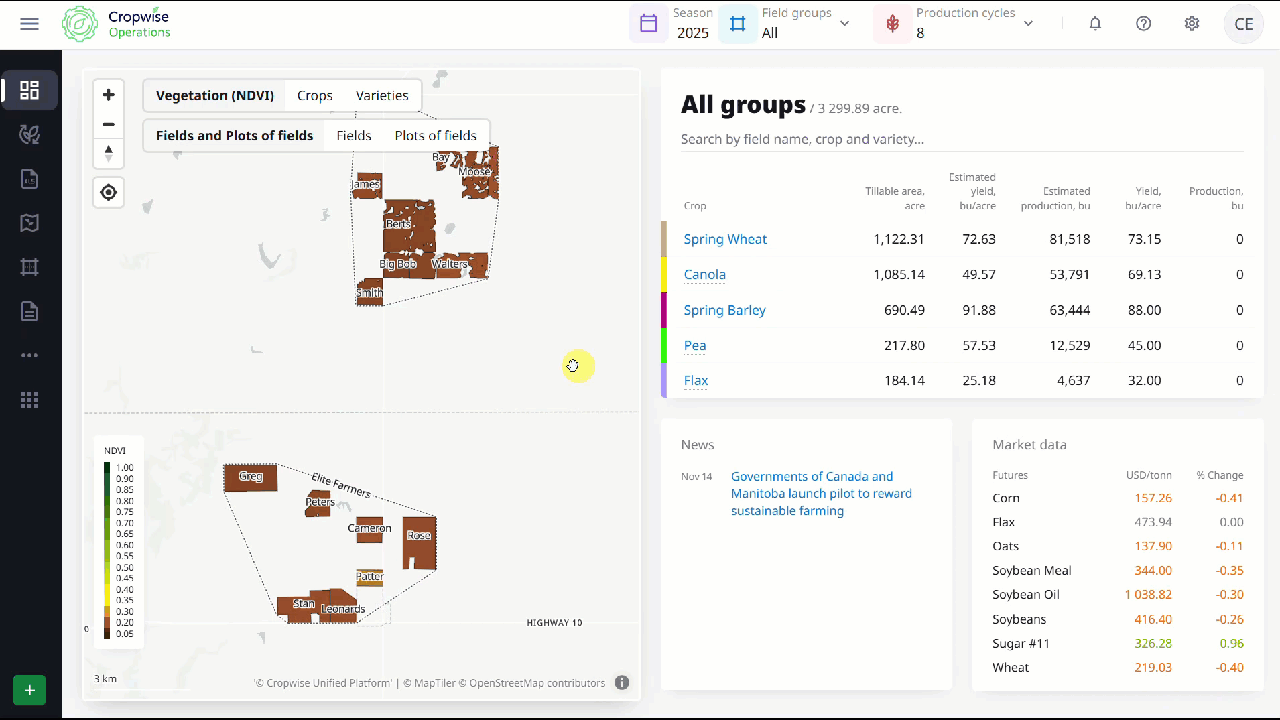
Task: Click the green add plus button
Action: (x=29, y=690)
